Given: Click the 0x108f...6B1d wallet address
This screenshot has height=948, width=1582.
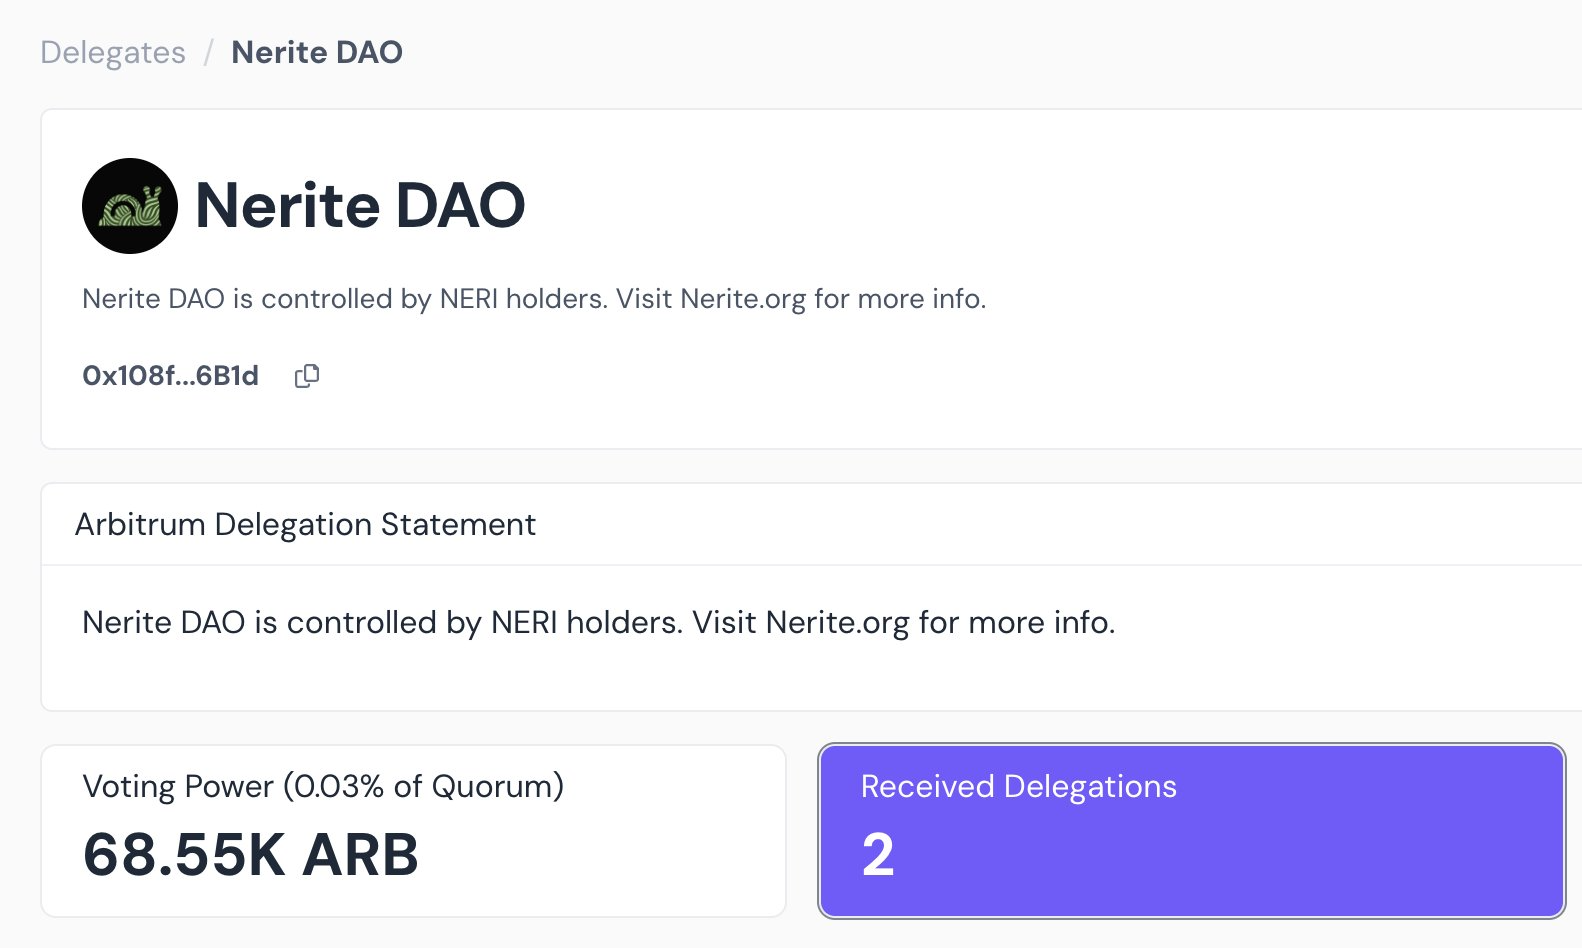Looking at the screenshot, I should pyautogui.click(x=170, y=376).
